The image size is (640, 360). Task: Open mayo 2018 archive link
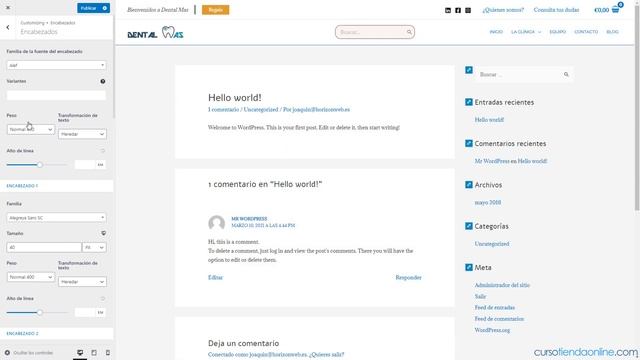488,202
